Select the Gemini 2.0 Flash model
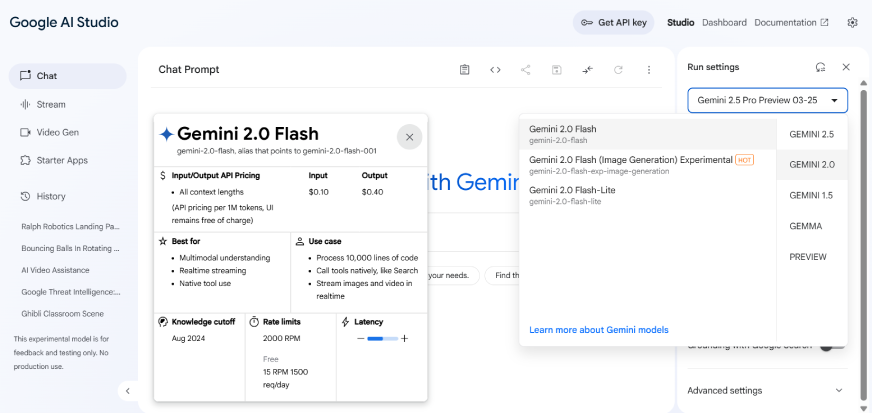Image resolution: width=872 pixels, height=413 pixels. coord(647,134)
